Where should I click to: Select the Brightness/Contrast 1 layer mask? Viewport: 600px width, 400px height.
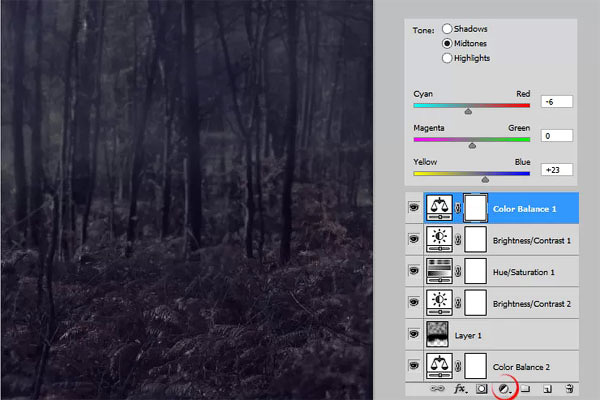click(x=476, y=239)
